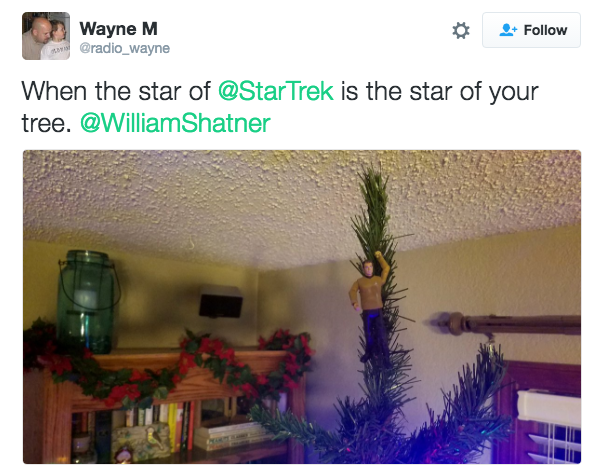Open the @WilliamShatner mention link

click(x=175, y=123)
